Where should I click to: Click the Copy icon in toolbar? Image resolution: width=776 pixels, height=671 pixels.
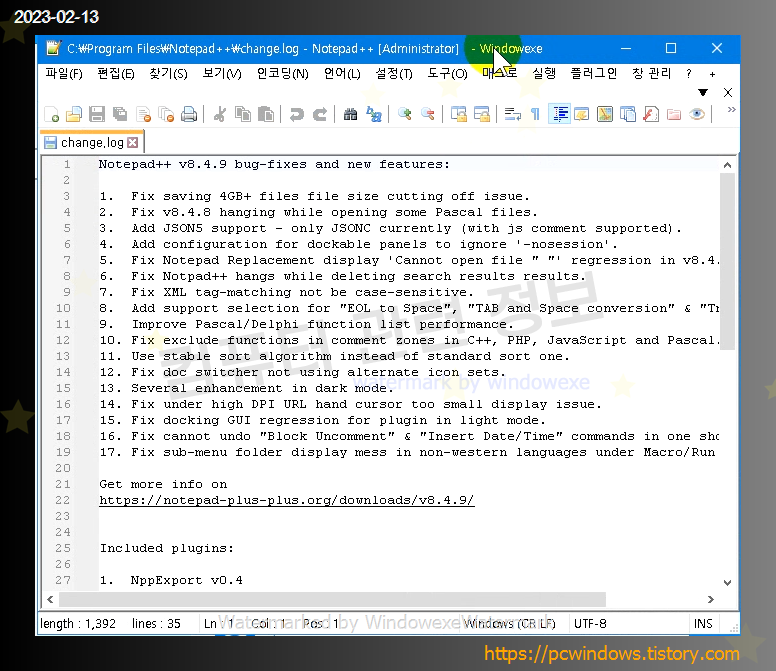pos(242,114)
